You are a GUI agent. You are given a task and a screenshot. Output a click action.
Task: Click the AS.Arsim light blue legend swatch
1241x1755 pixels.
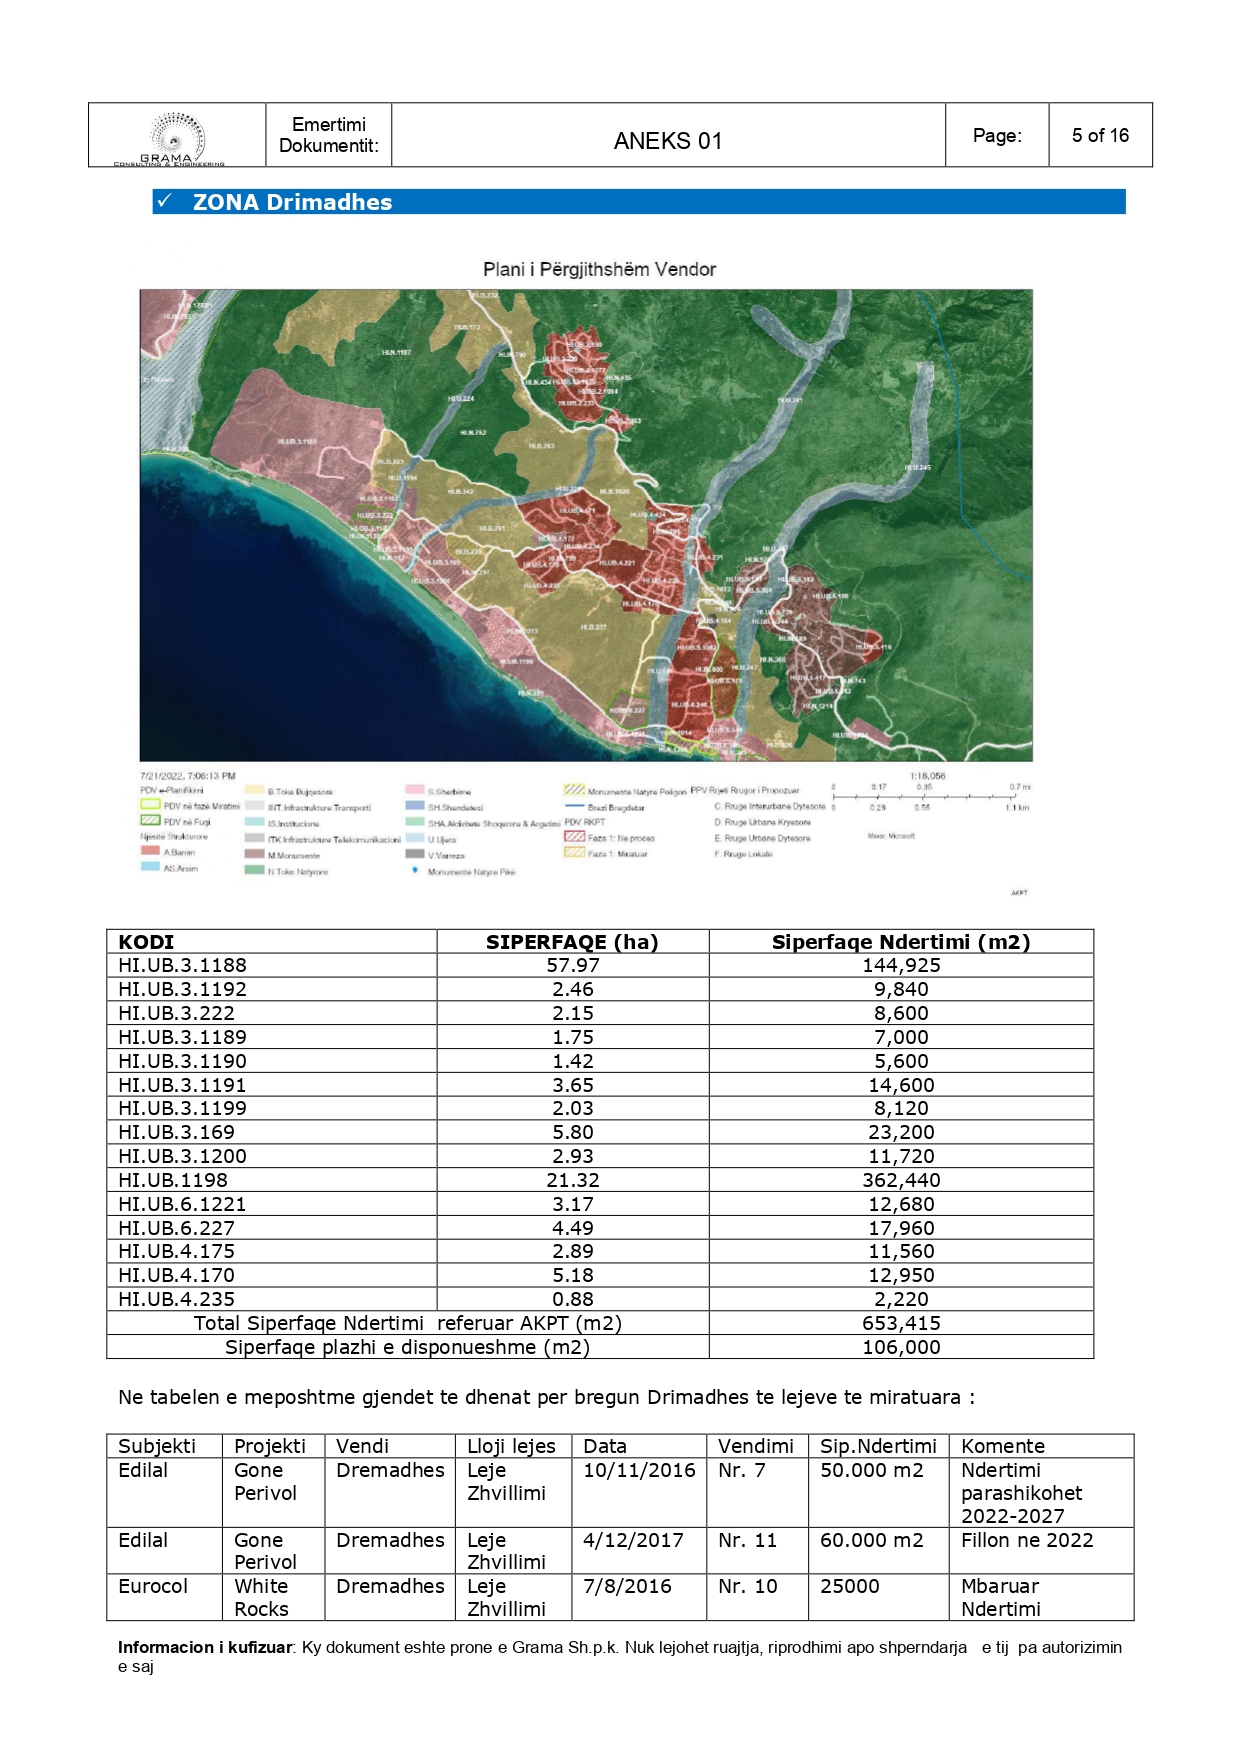(x=150, y=867)
